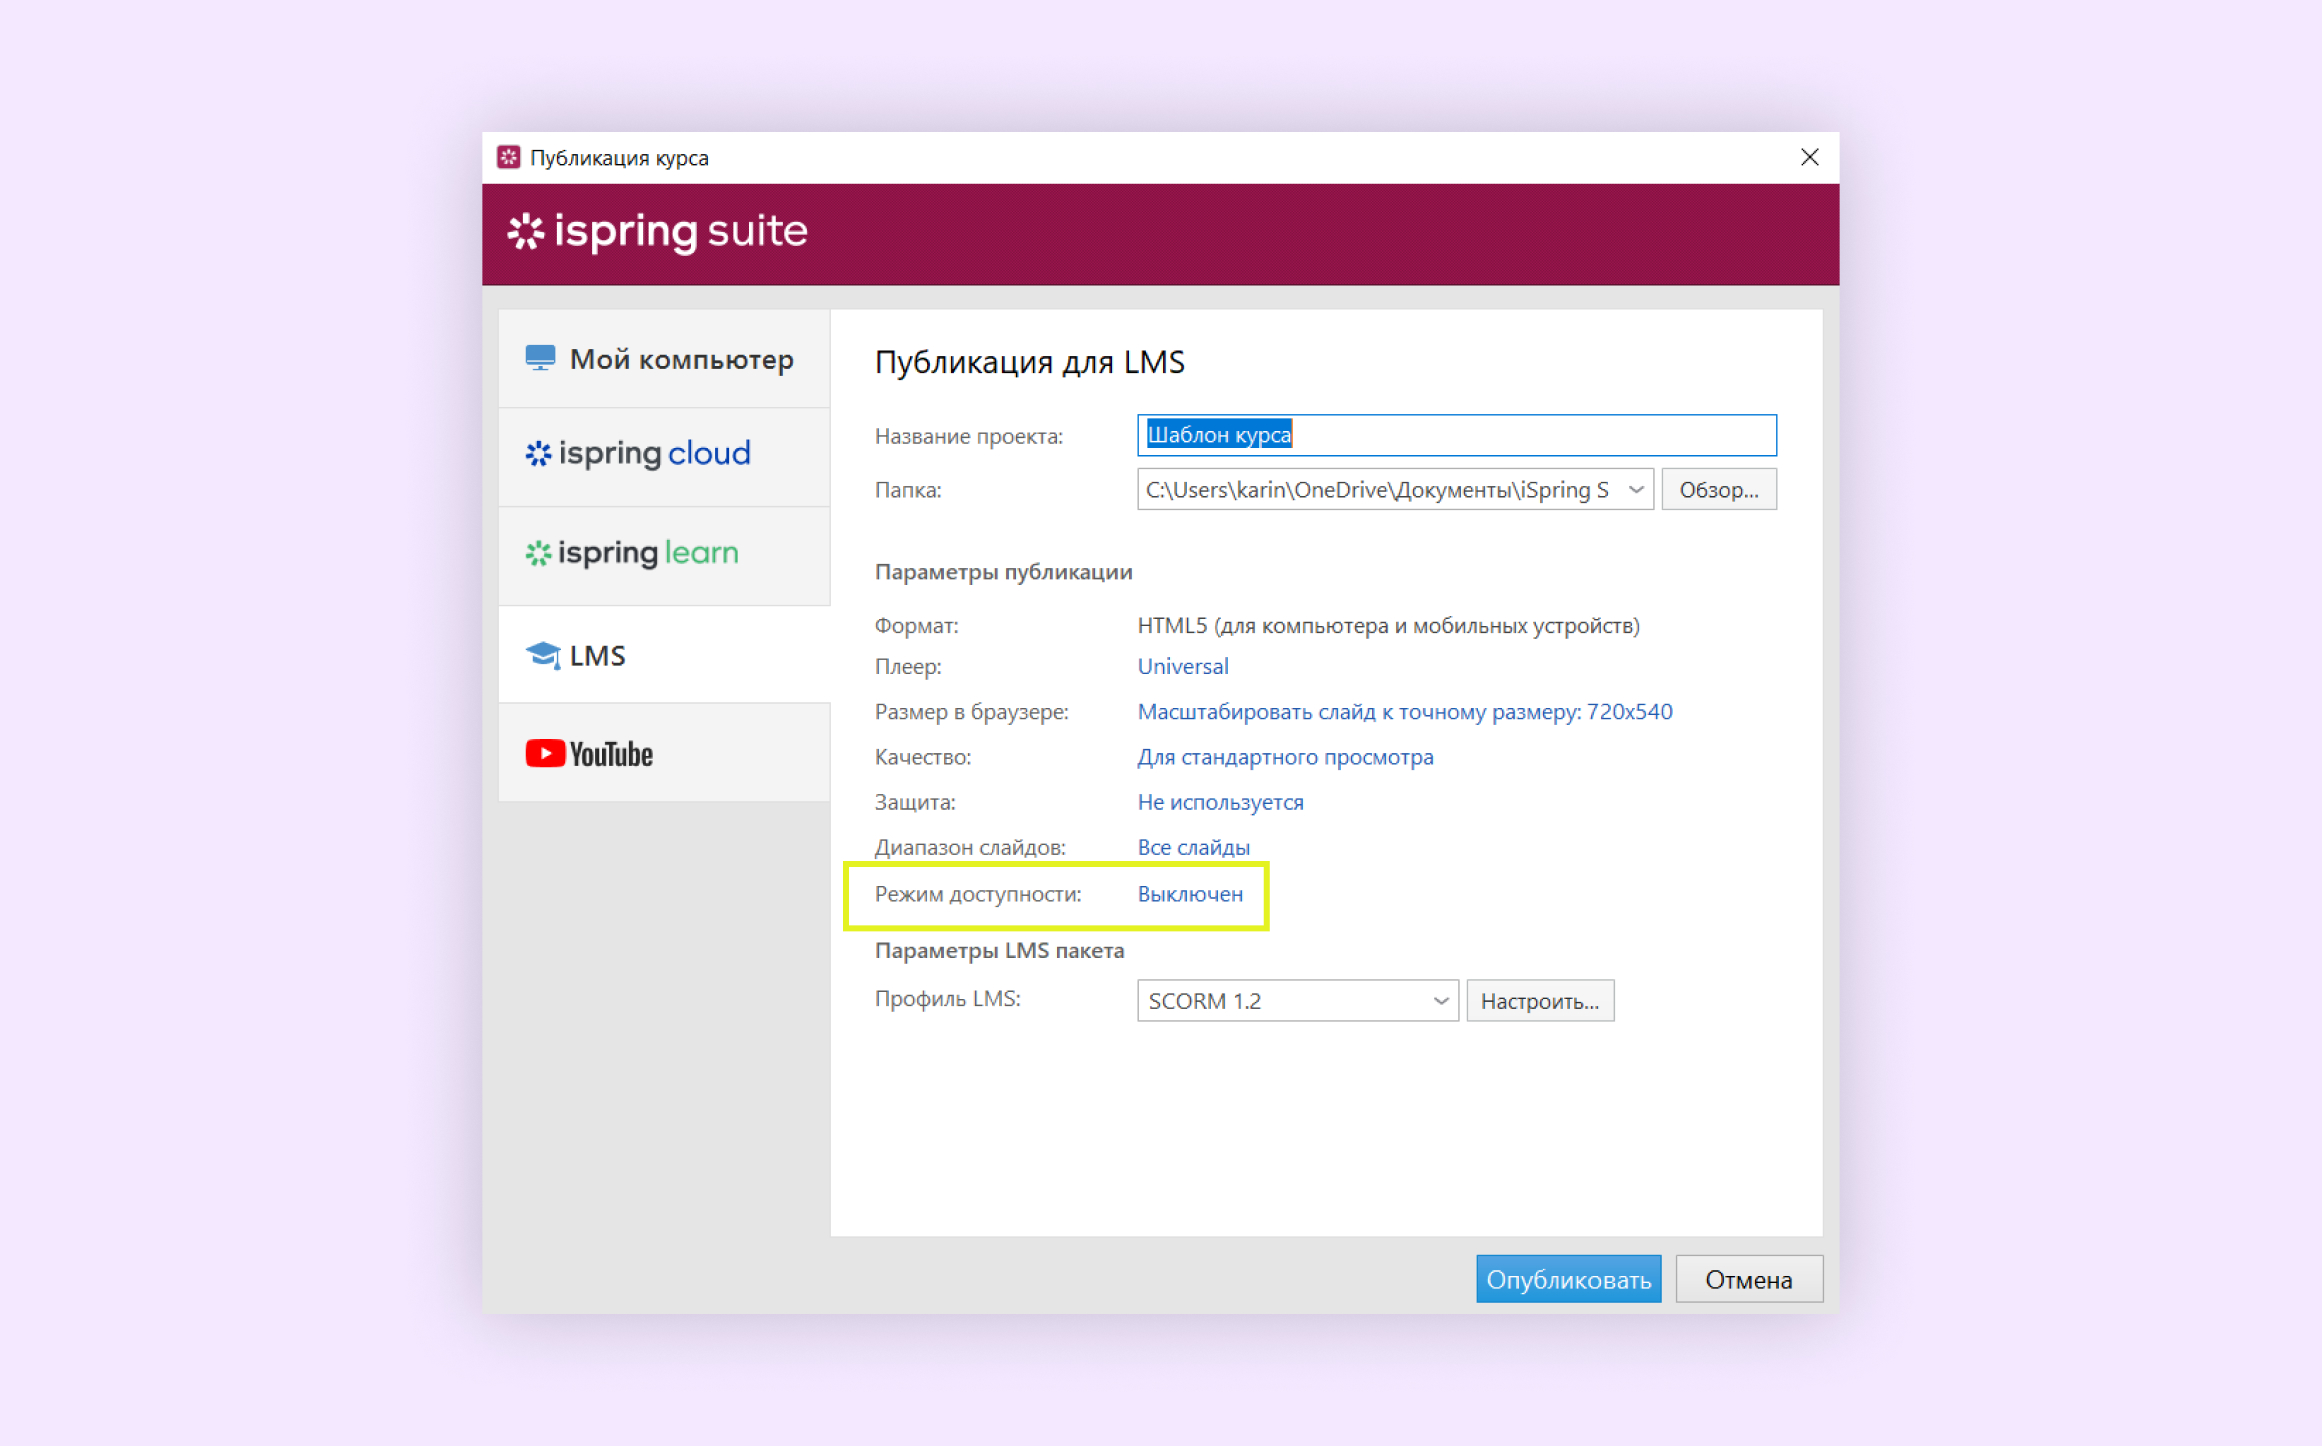Switch to iSpring Cloud tab
2322x1446 pixels.
(x=664, y=455)
